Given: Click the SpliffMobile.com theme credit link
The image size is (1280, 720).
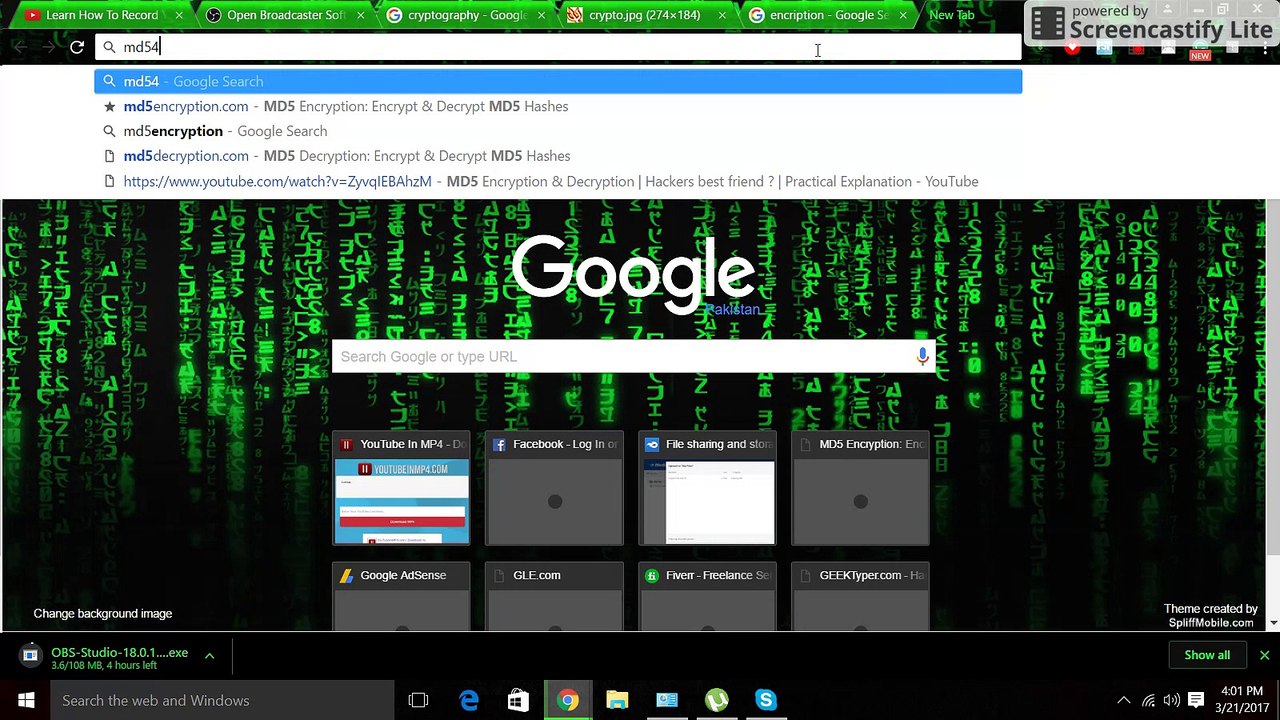Looking at the screenshot, I should tap(1211, 622).
